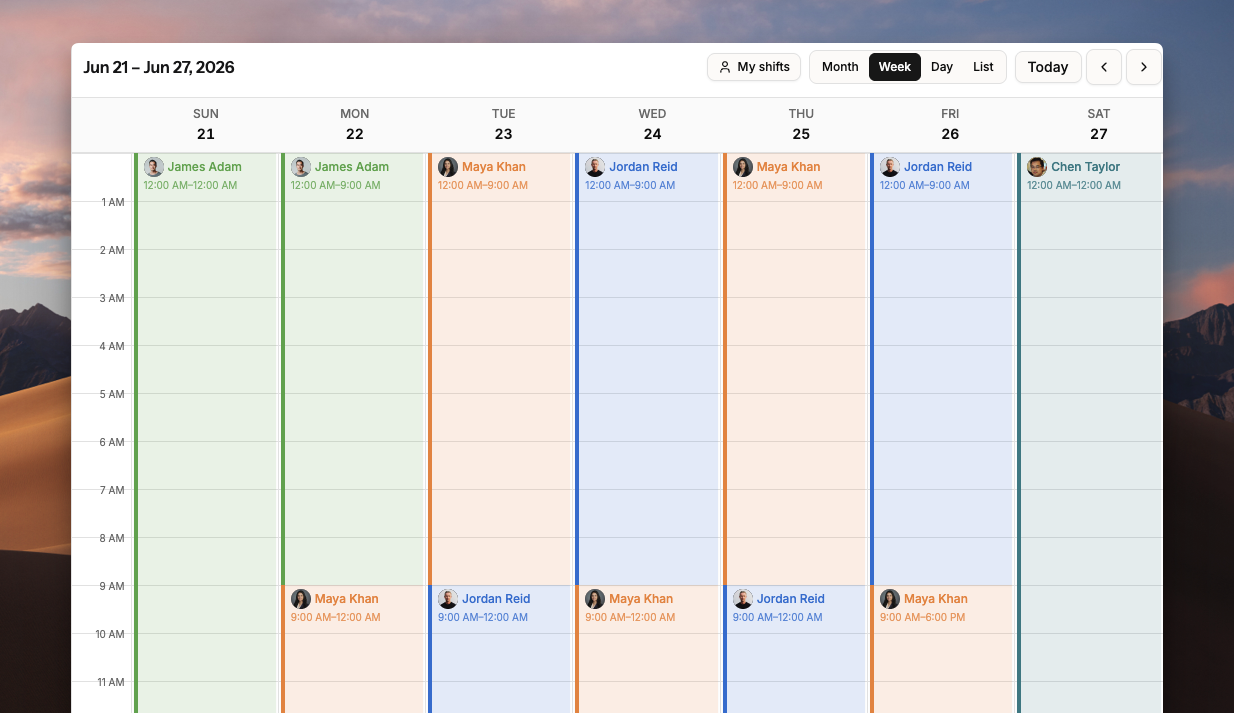This screenshot has width=1234, height=713.
Task: Click the SUN 21 column header
Action: coord(206,124)
